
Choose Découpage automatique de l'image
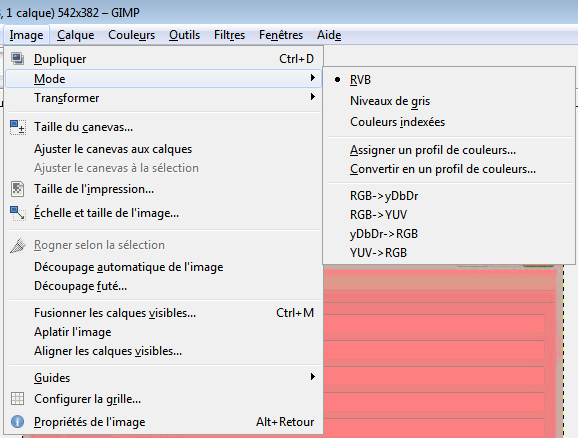coord(164,267)
